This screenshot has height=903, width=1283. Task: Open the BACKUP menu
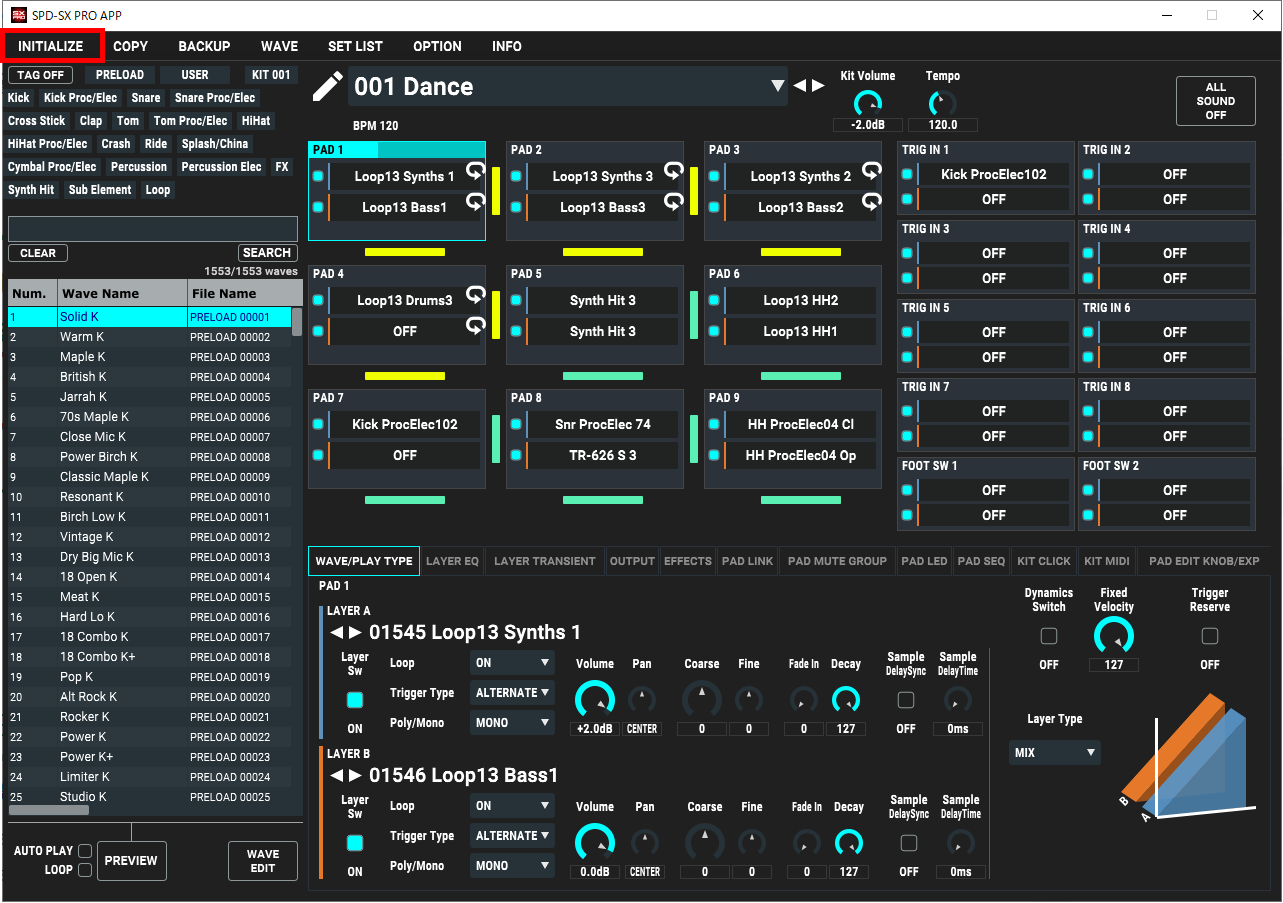point(204,46)
